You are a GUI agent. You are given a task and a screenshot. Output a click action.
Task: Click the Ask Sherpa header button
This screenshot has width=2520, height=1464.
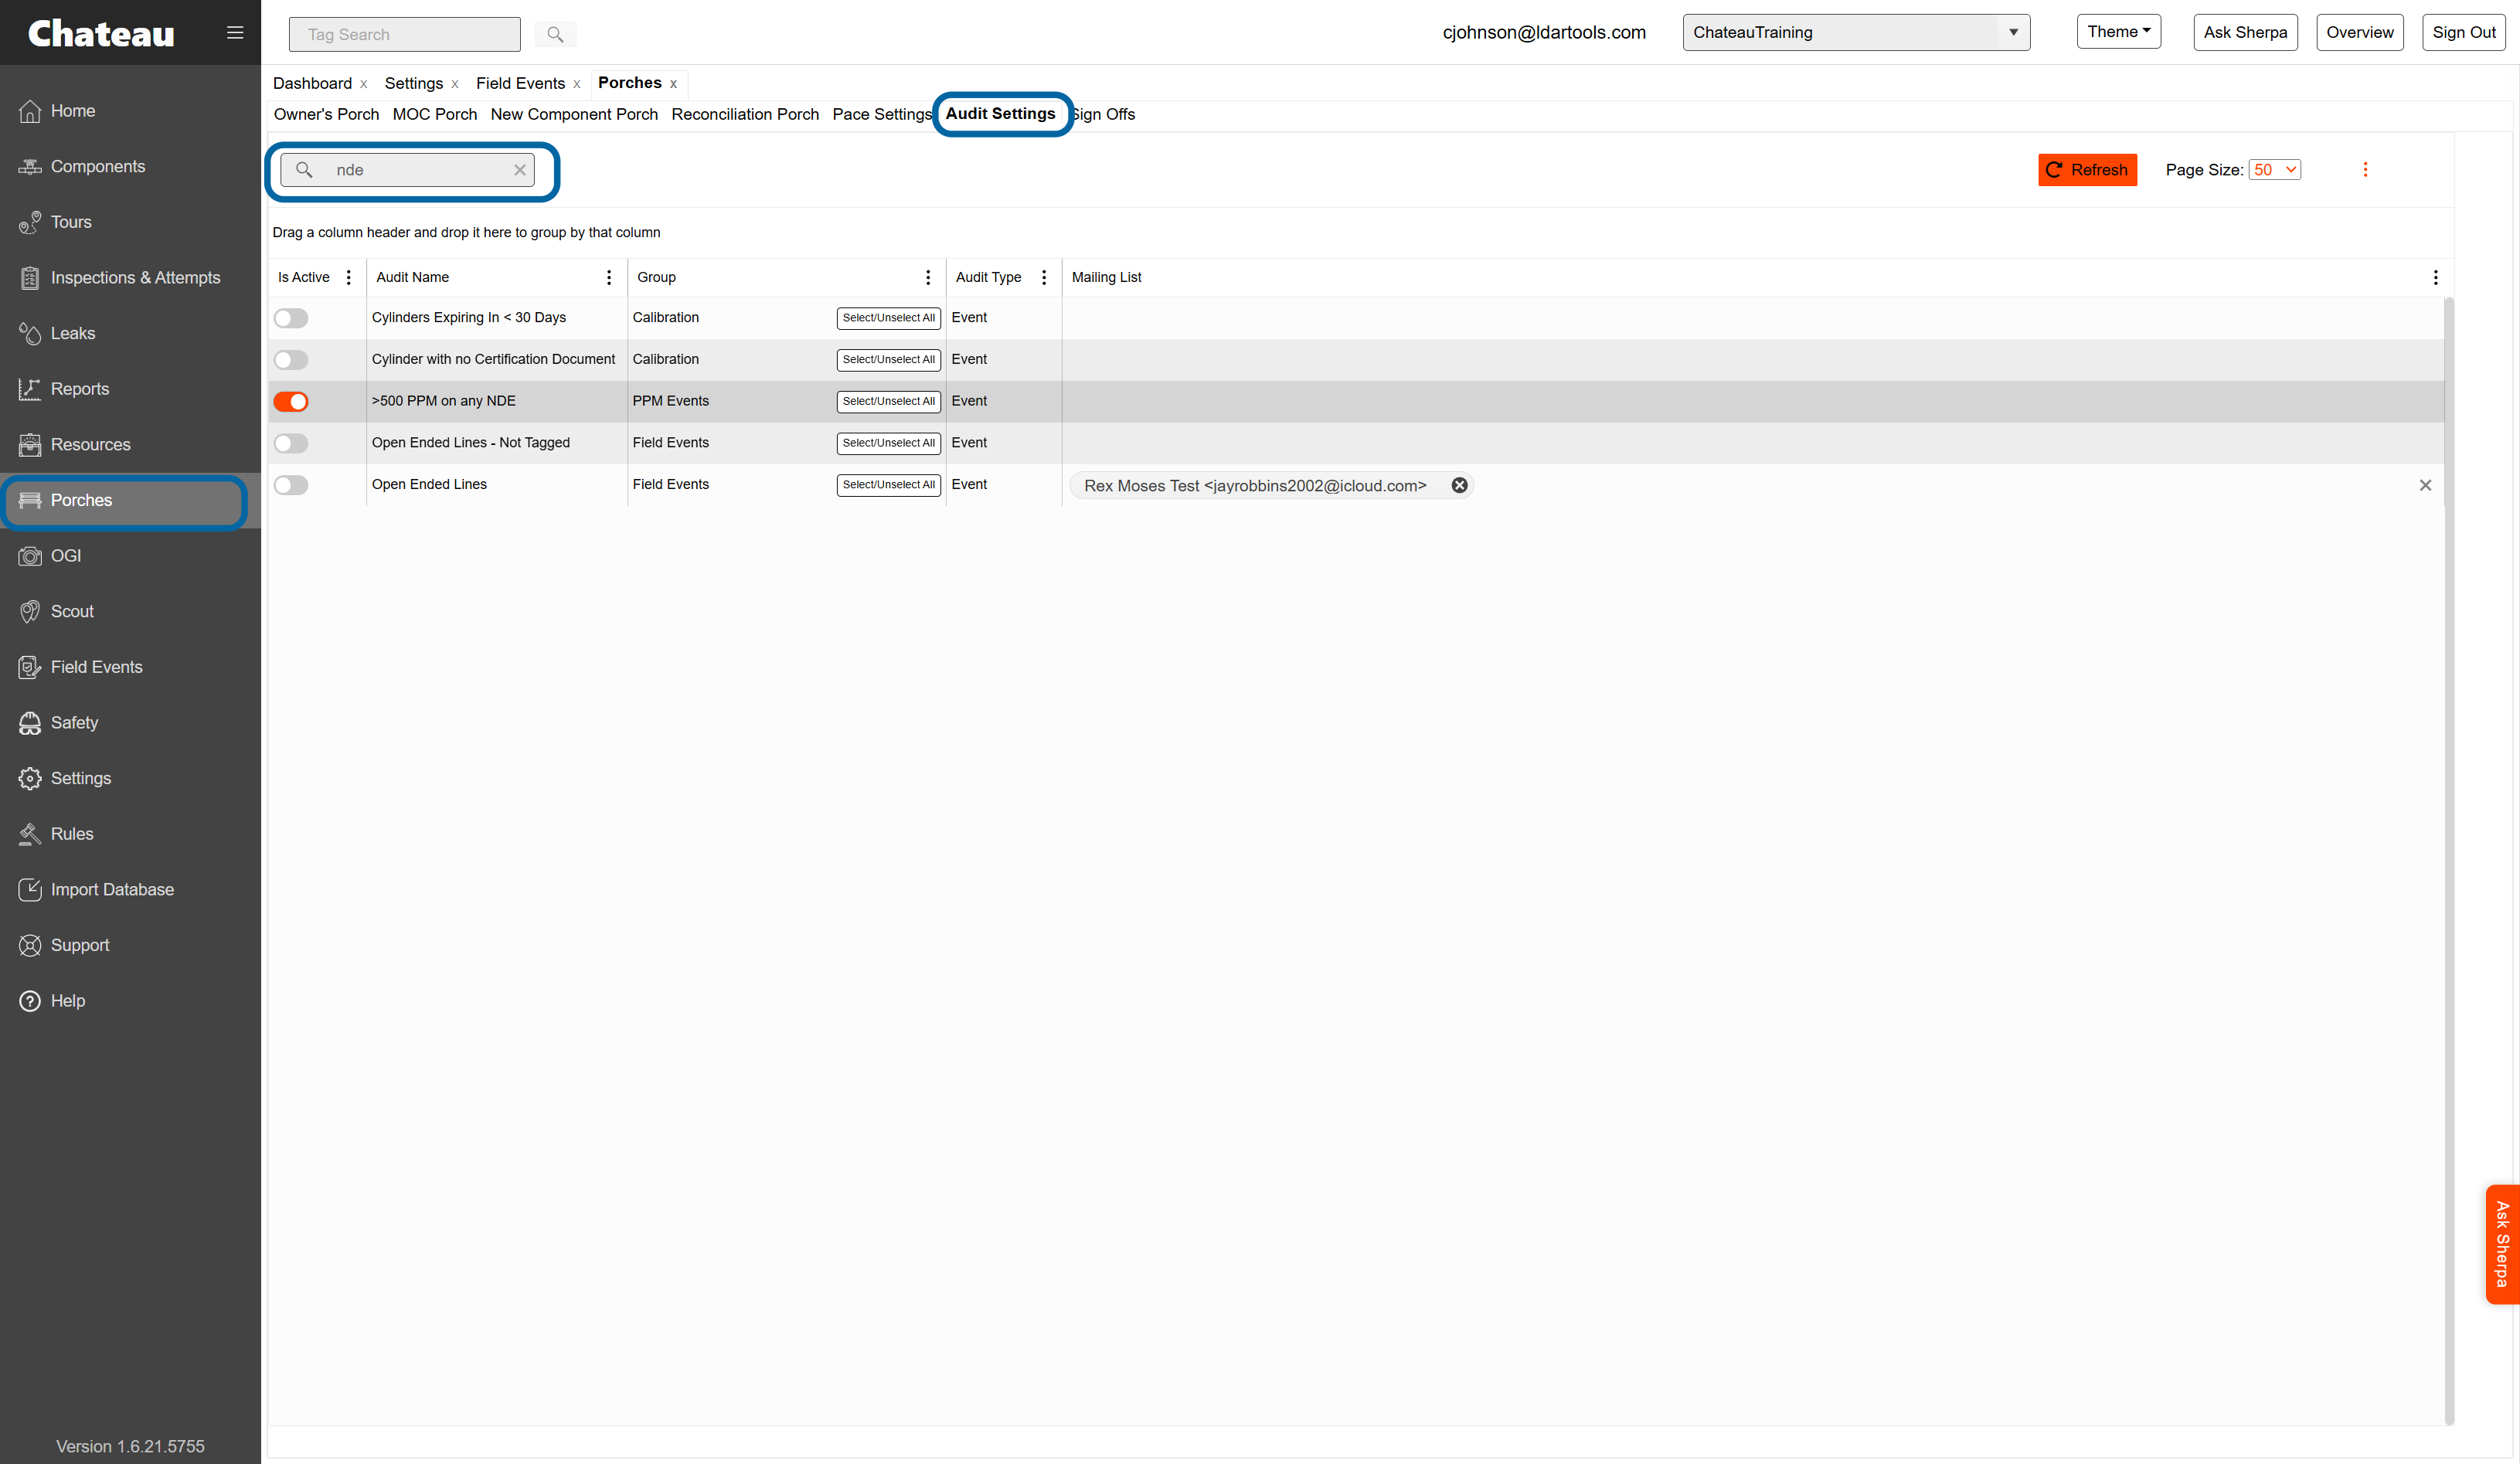(x=2245, y=32)
